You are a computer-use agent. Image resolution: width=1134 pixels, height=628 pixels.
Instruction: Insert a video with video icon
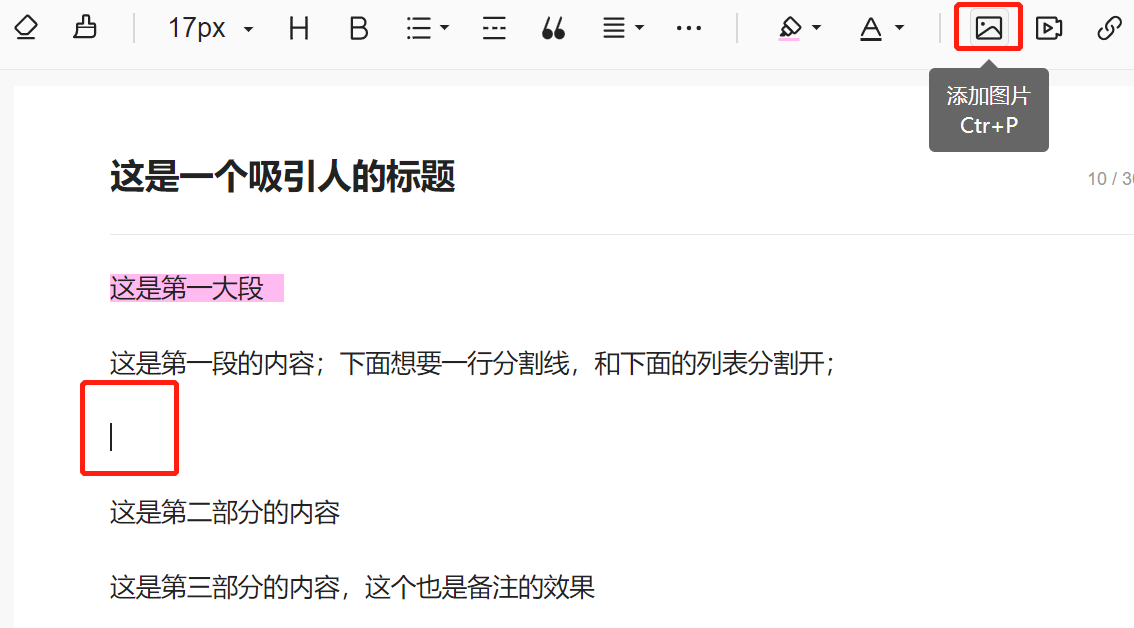pos(1049,28)
